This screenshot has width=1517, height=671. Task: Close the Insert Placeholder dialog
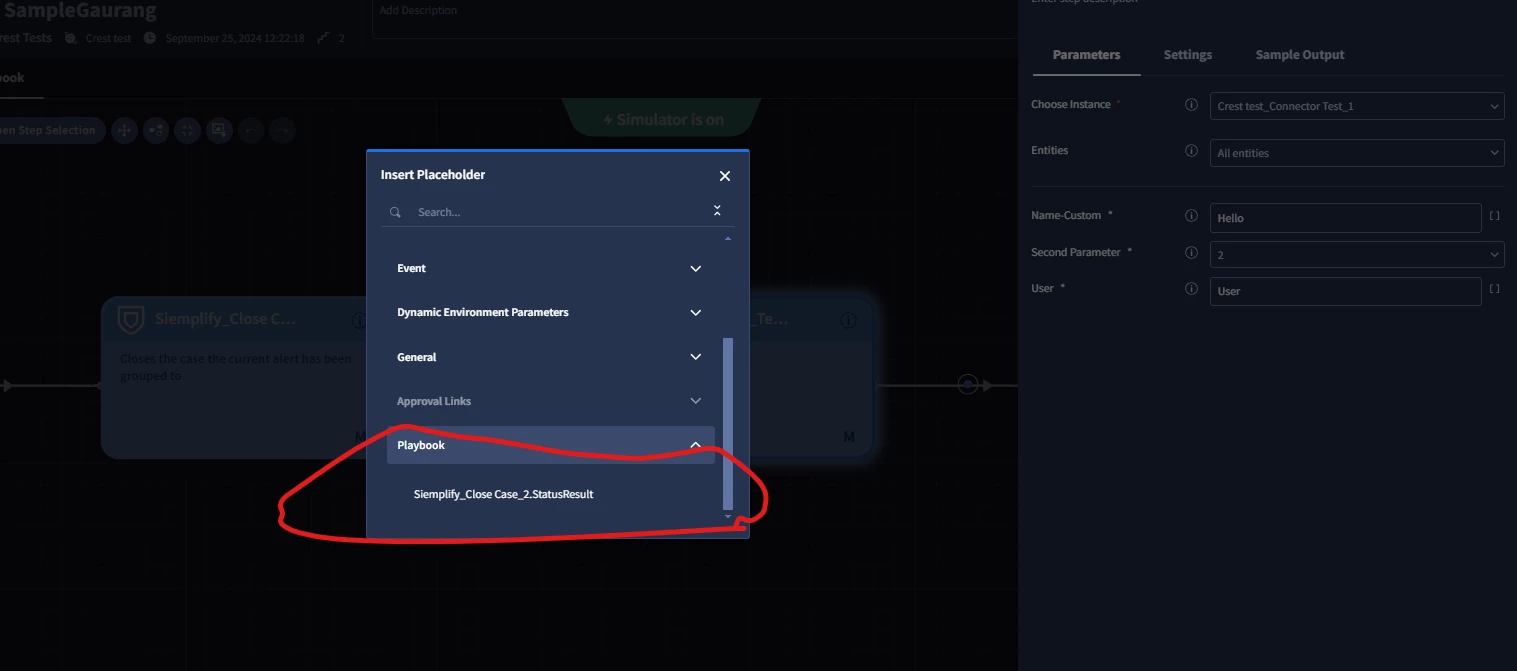725,176
